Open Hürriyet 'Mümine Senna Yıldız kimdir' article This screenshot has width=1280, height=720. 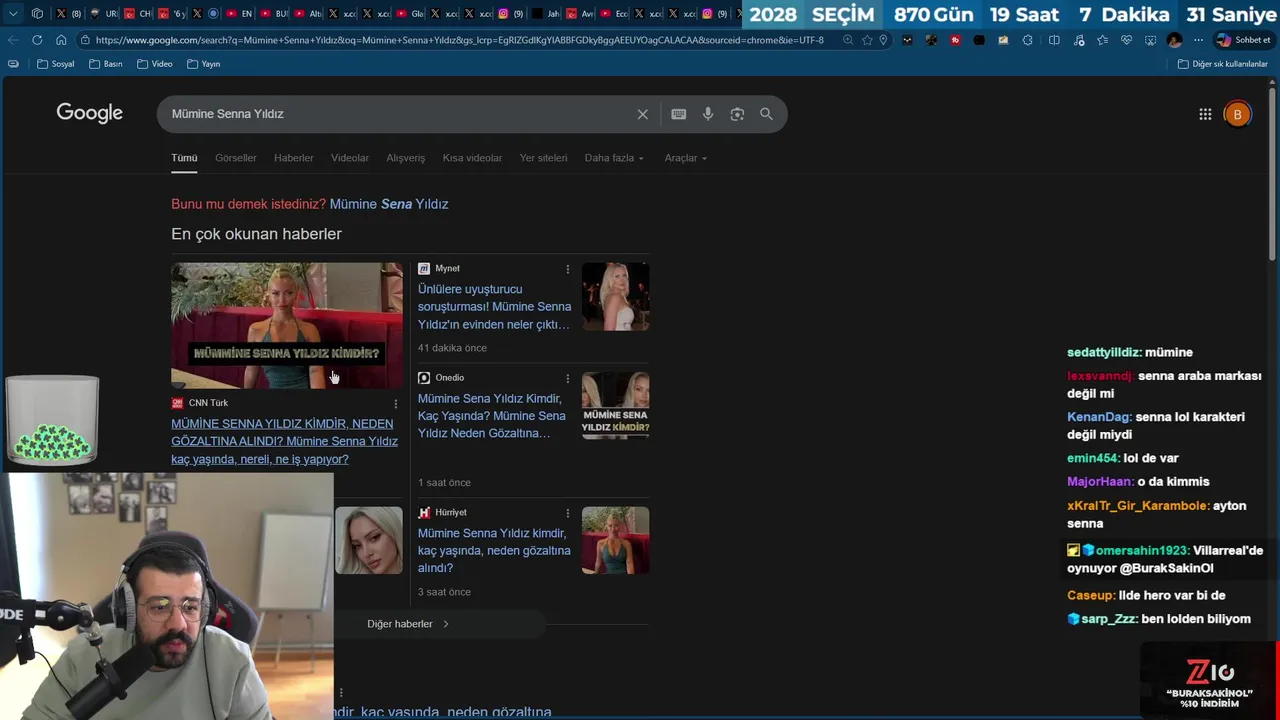494,550
